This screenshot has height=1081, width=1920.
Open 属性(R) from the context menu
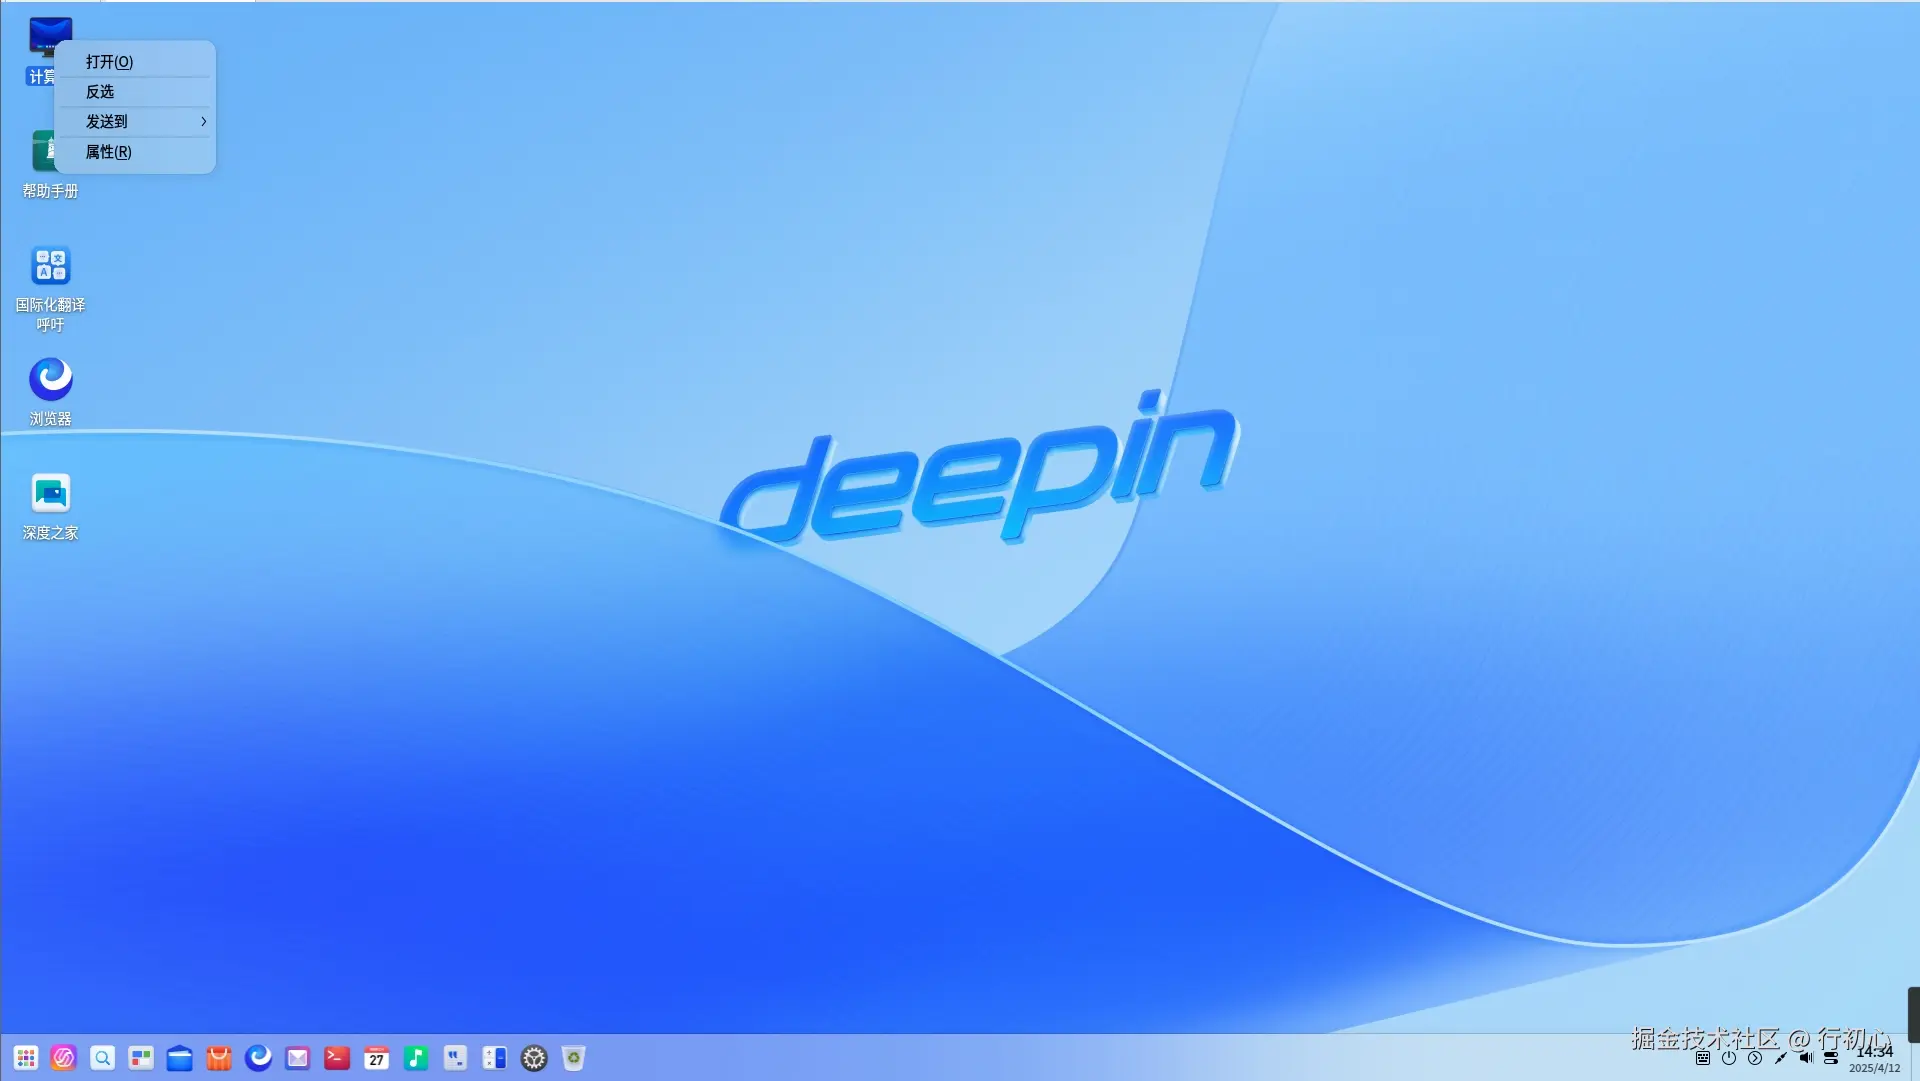click(x=107, y=152)
